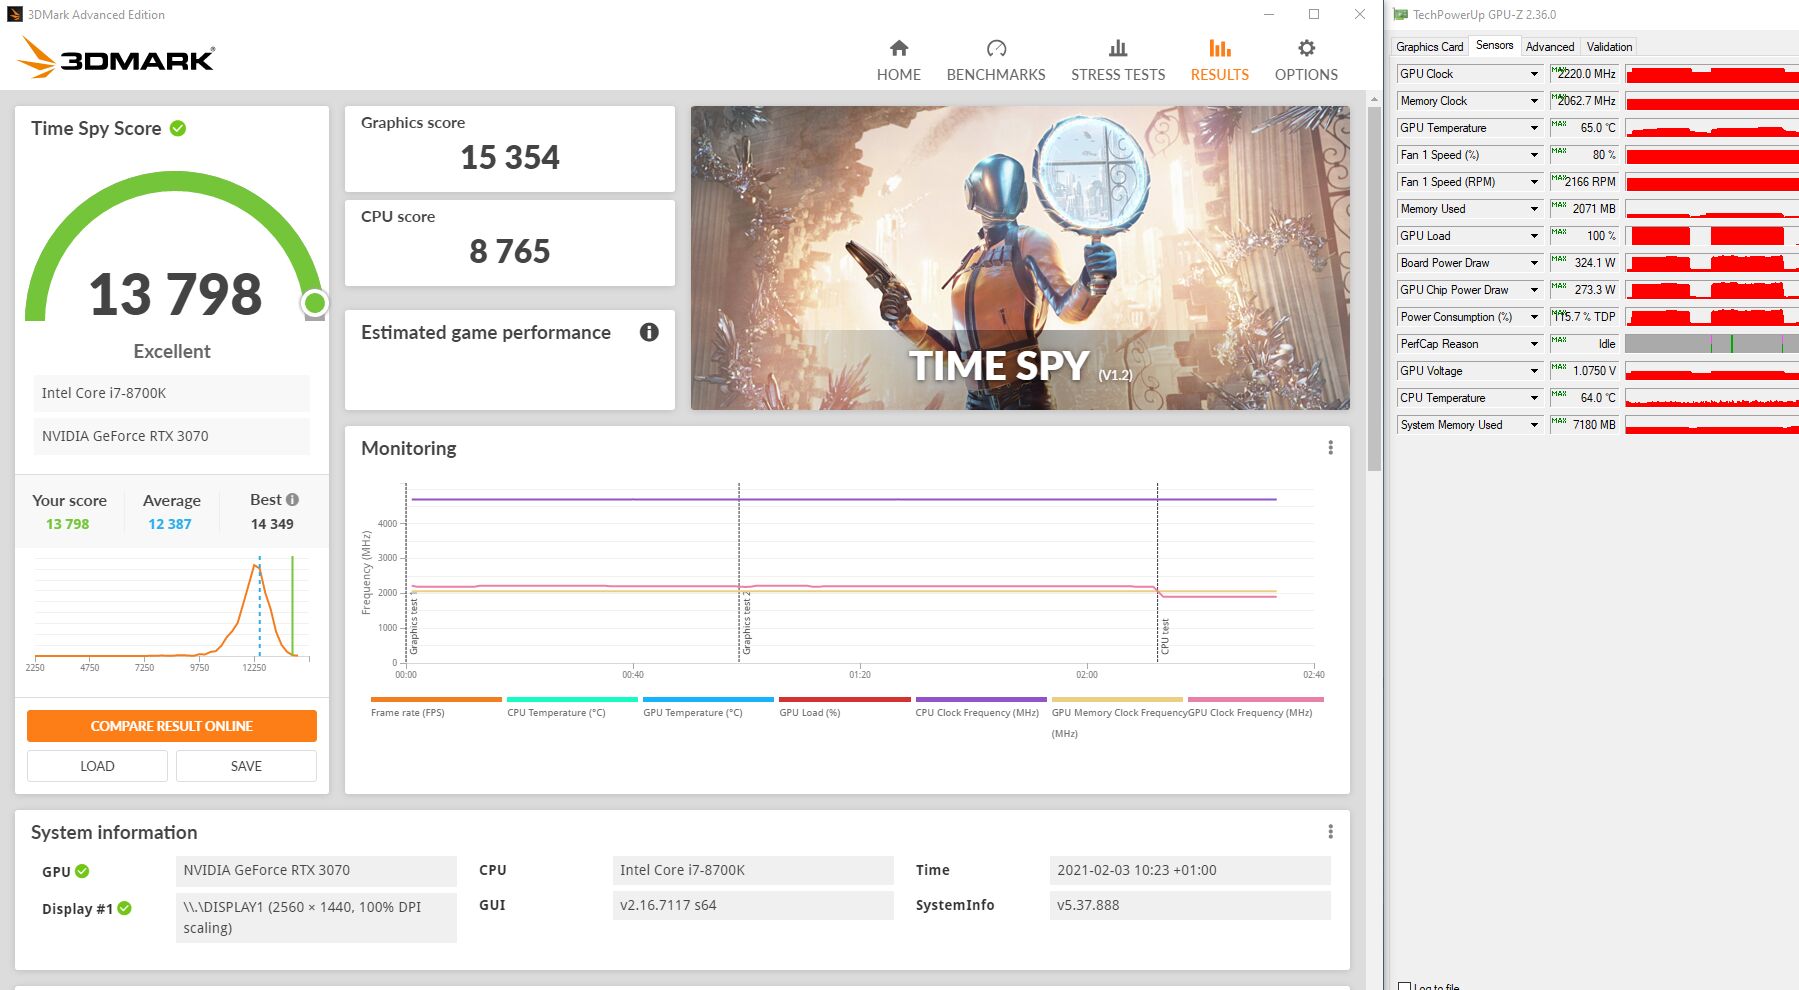1799x990 pixels.
Task: Click the GPU Load (%) legend swatch
Action: [845, 699]
